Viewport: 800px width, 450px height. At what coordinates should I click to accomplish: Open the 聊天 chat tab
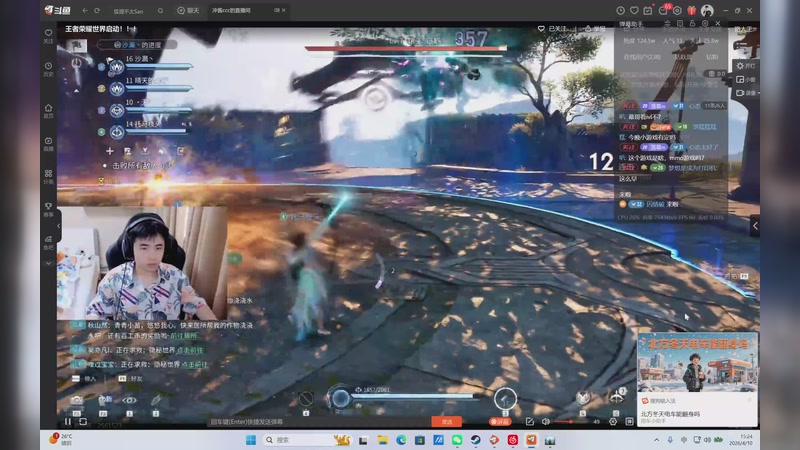coord(188,10)
